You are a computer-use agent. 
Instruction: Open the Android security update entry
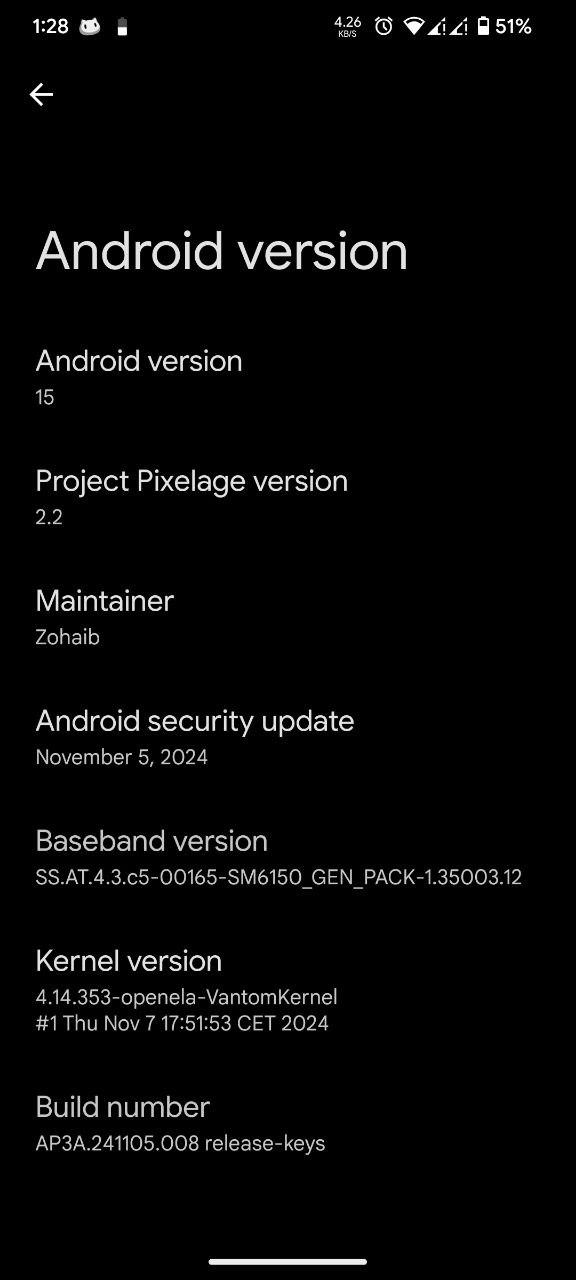tap(288, 737)
